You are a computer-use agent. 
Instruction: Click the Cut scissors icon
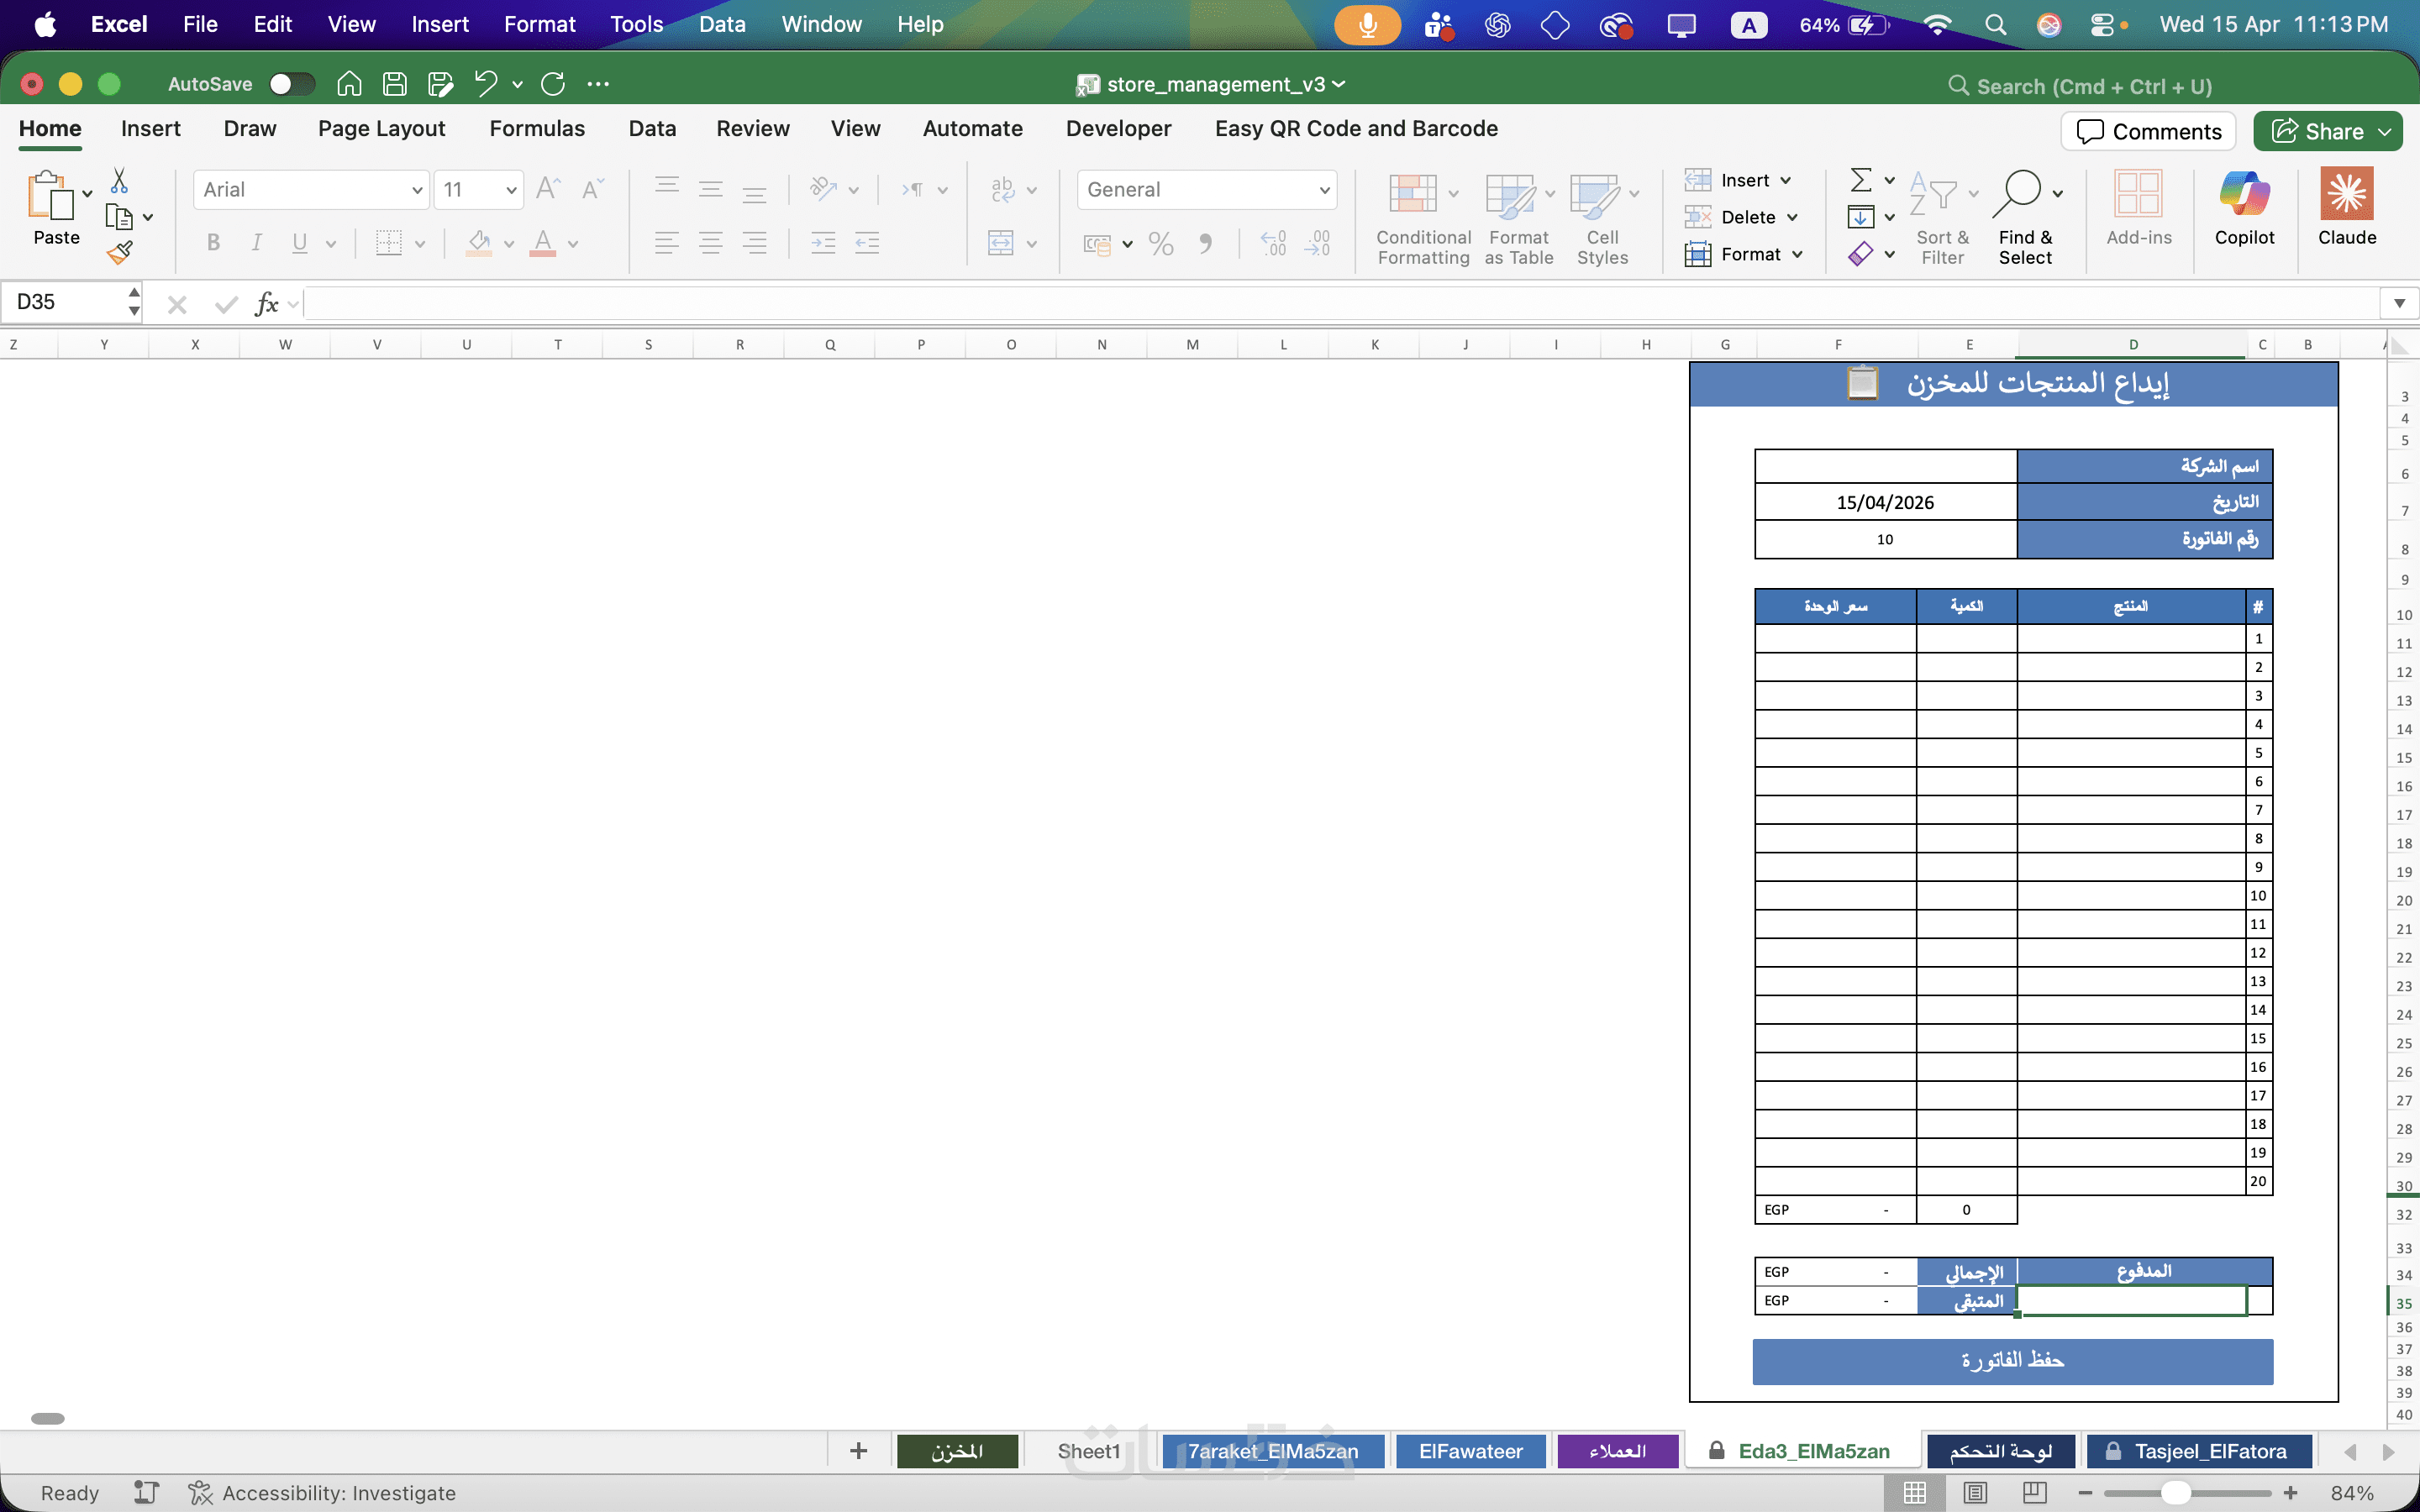pyautogui.click(x=119, y=181)
